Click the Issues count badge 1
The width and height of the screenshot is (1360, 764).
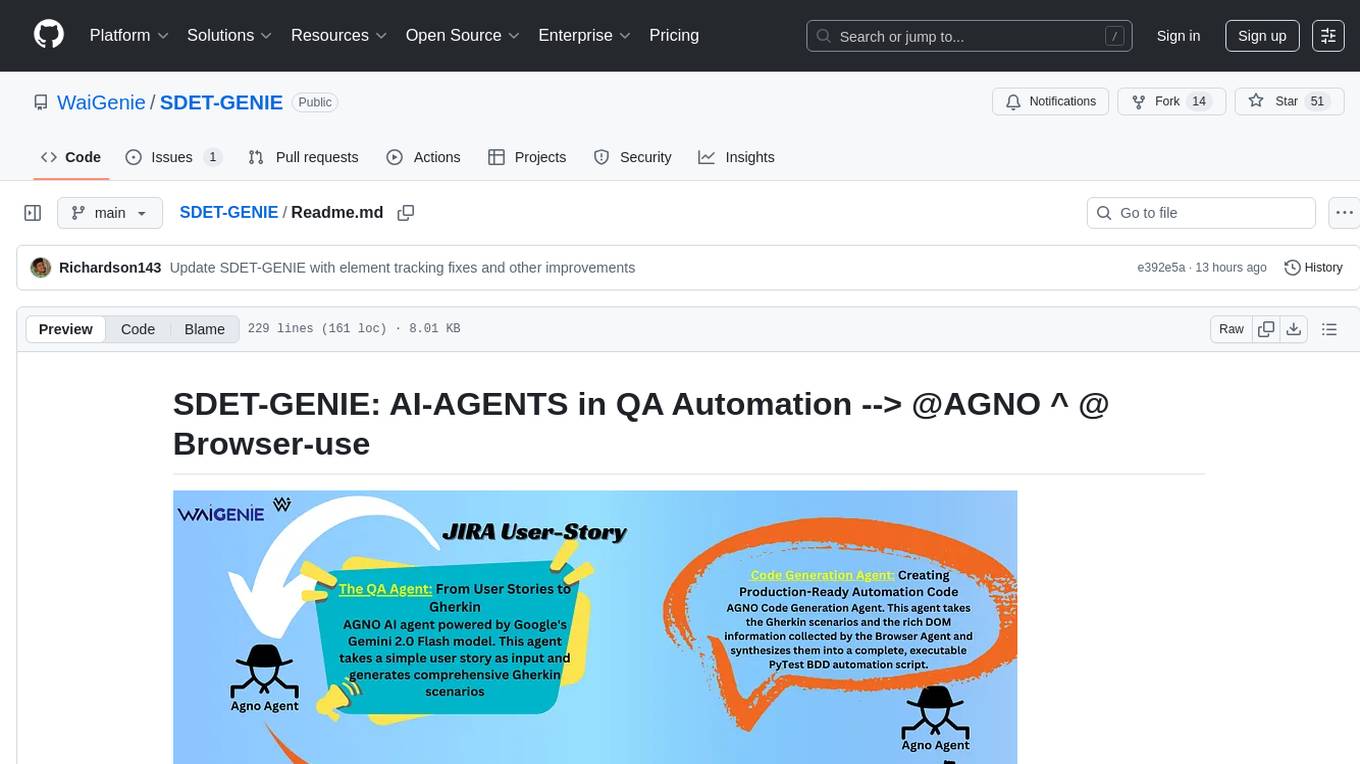click(x=212, y=157)
